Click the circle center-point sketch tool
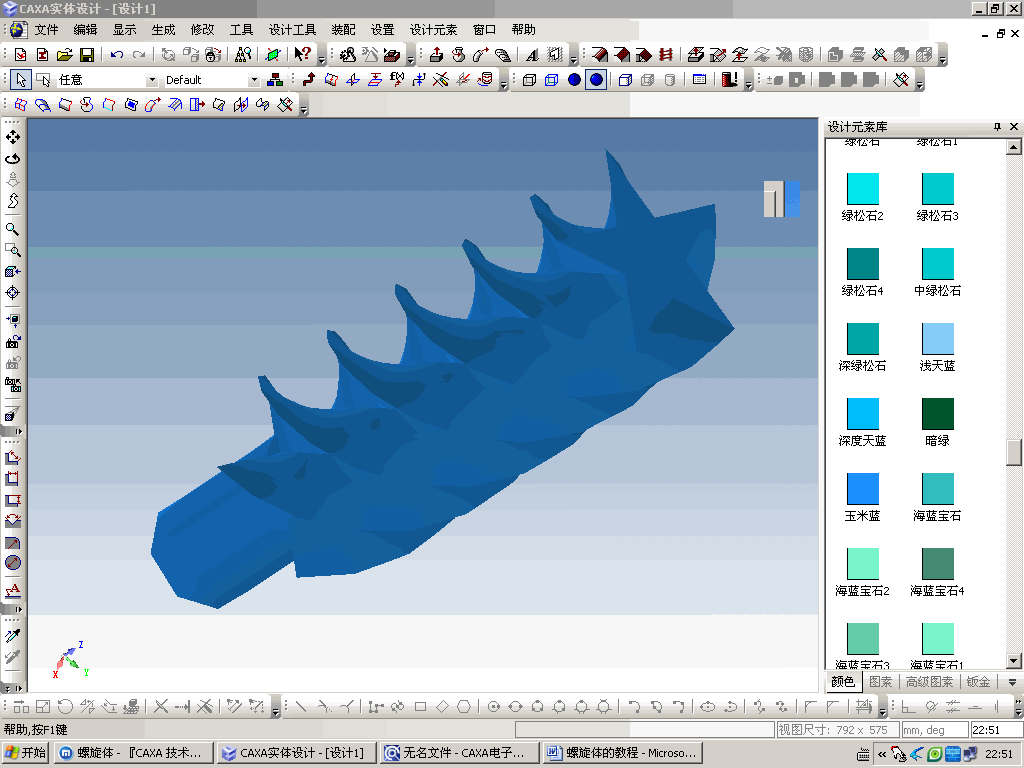 (494, 707)
